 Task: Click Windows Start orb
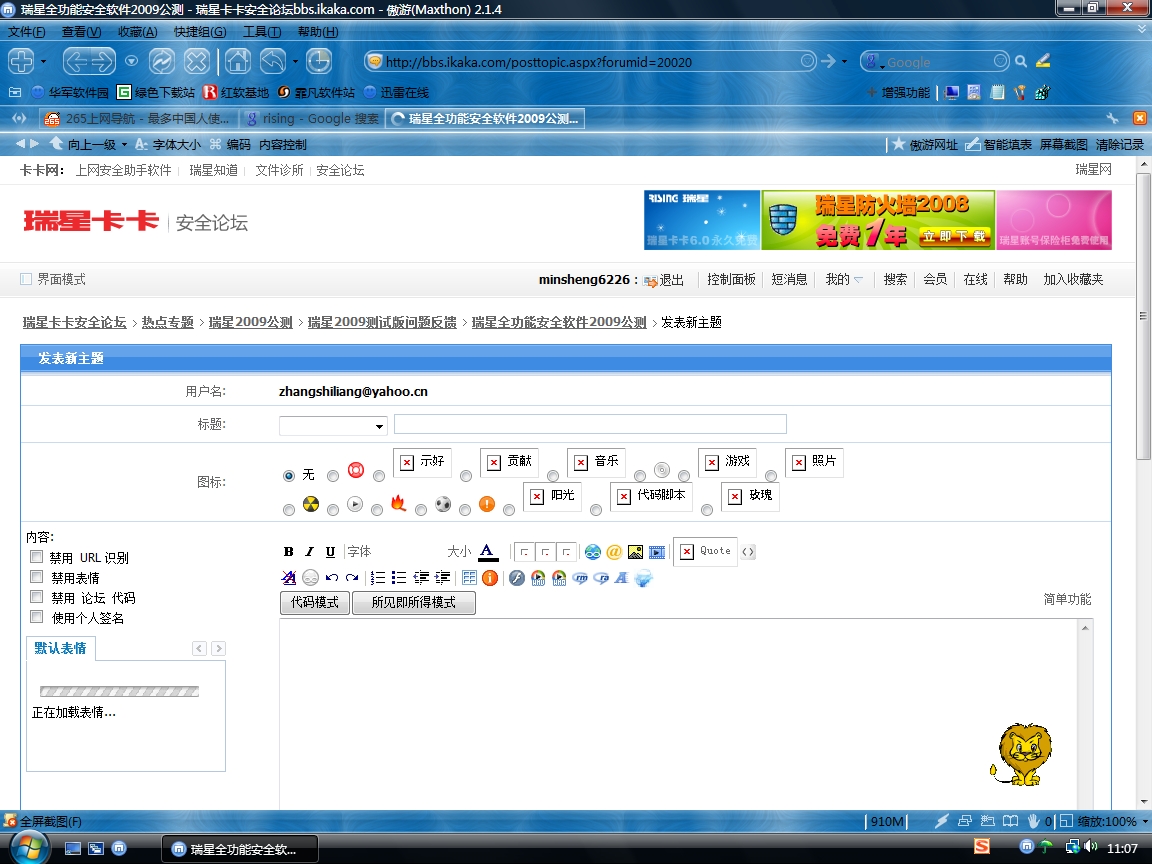[29, 846]
